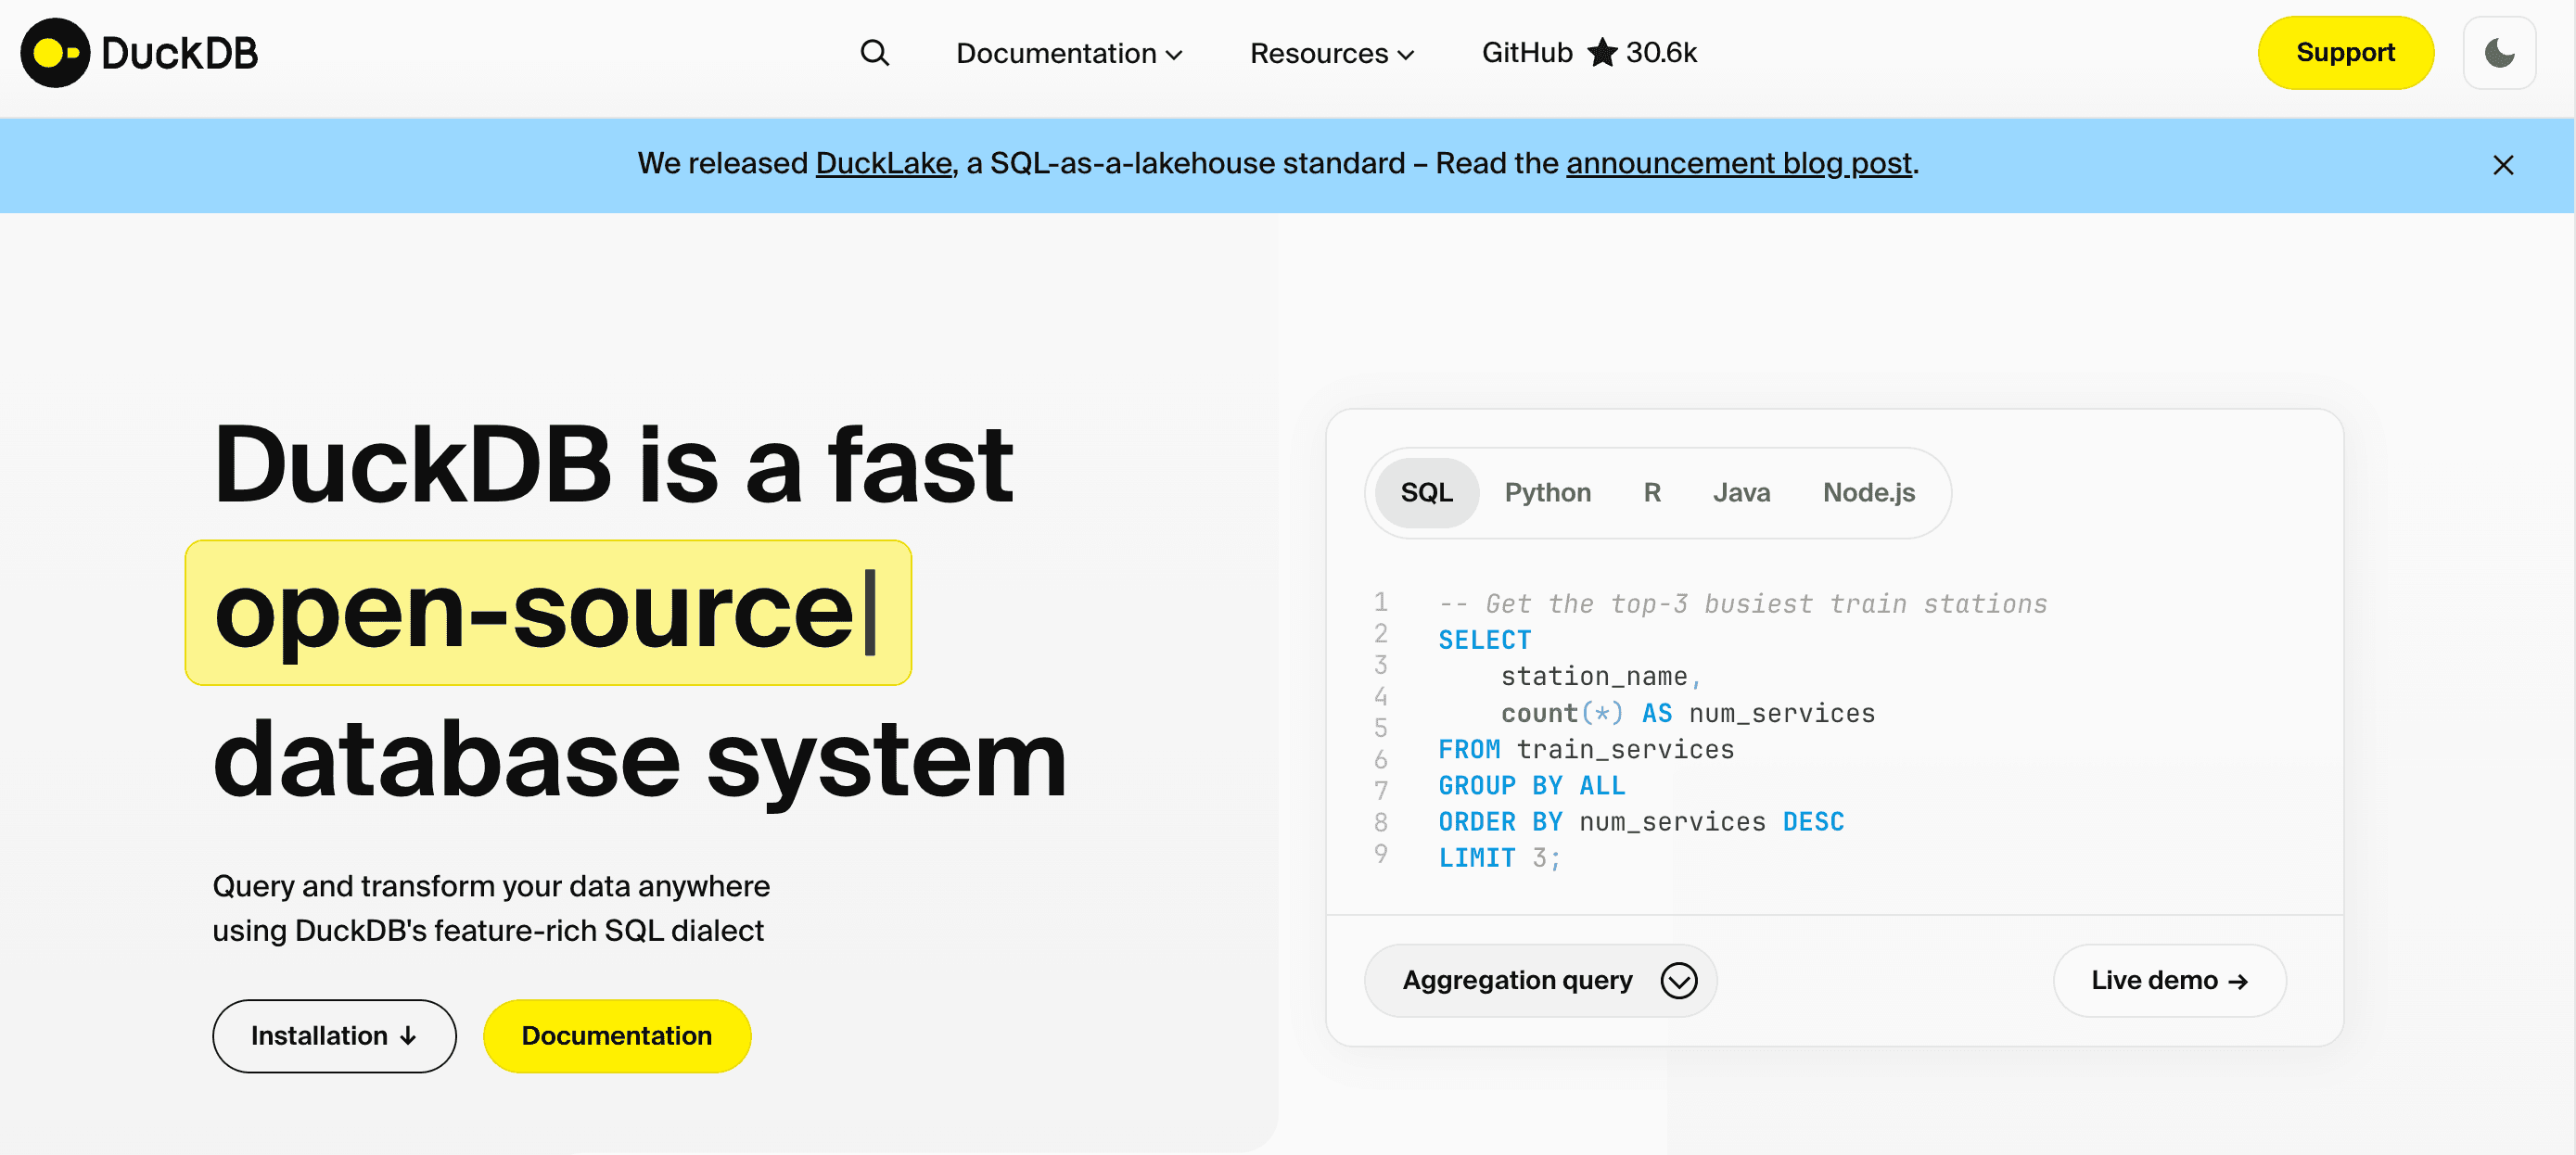Click the DuckDB wordmark text
Image resolution: width=2576 pixels, height=1155 pixels.
coord(180,53)
